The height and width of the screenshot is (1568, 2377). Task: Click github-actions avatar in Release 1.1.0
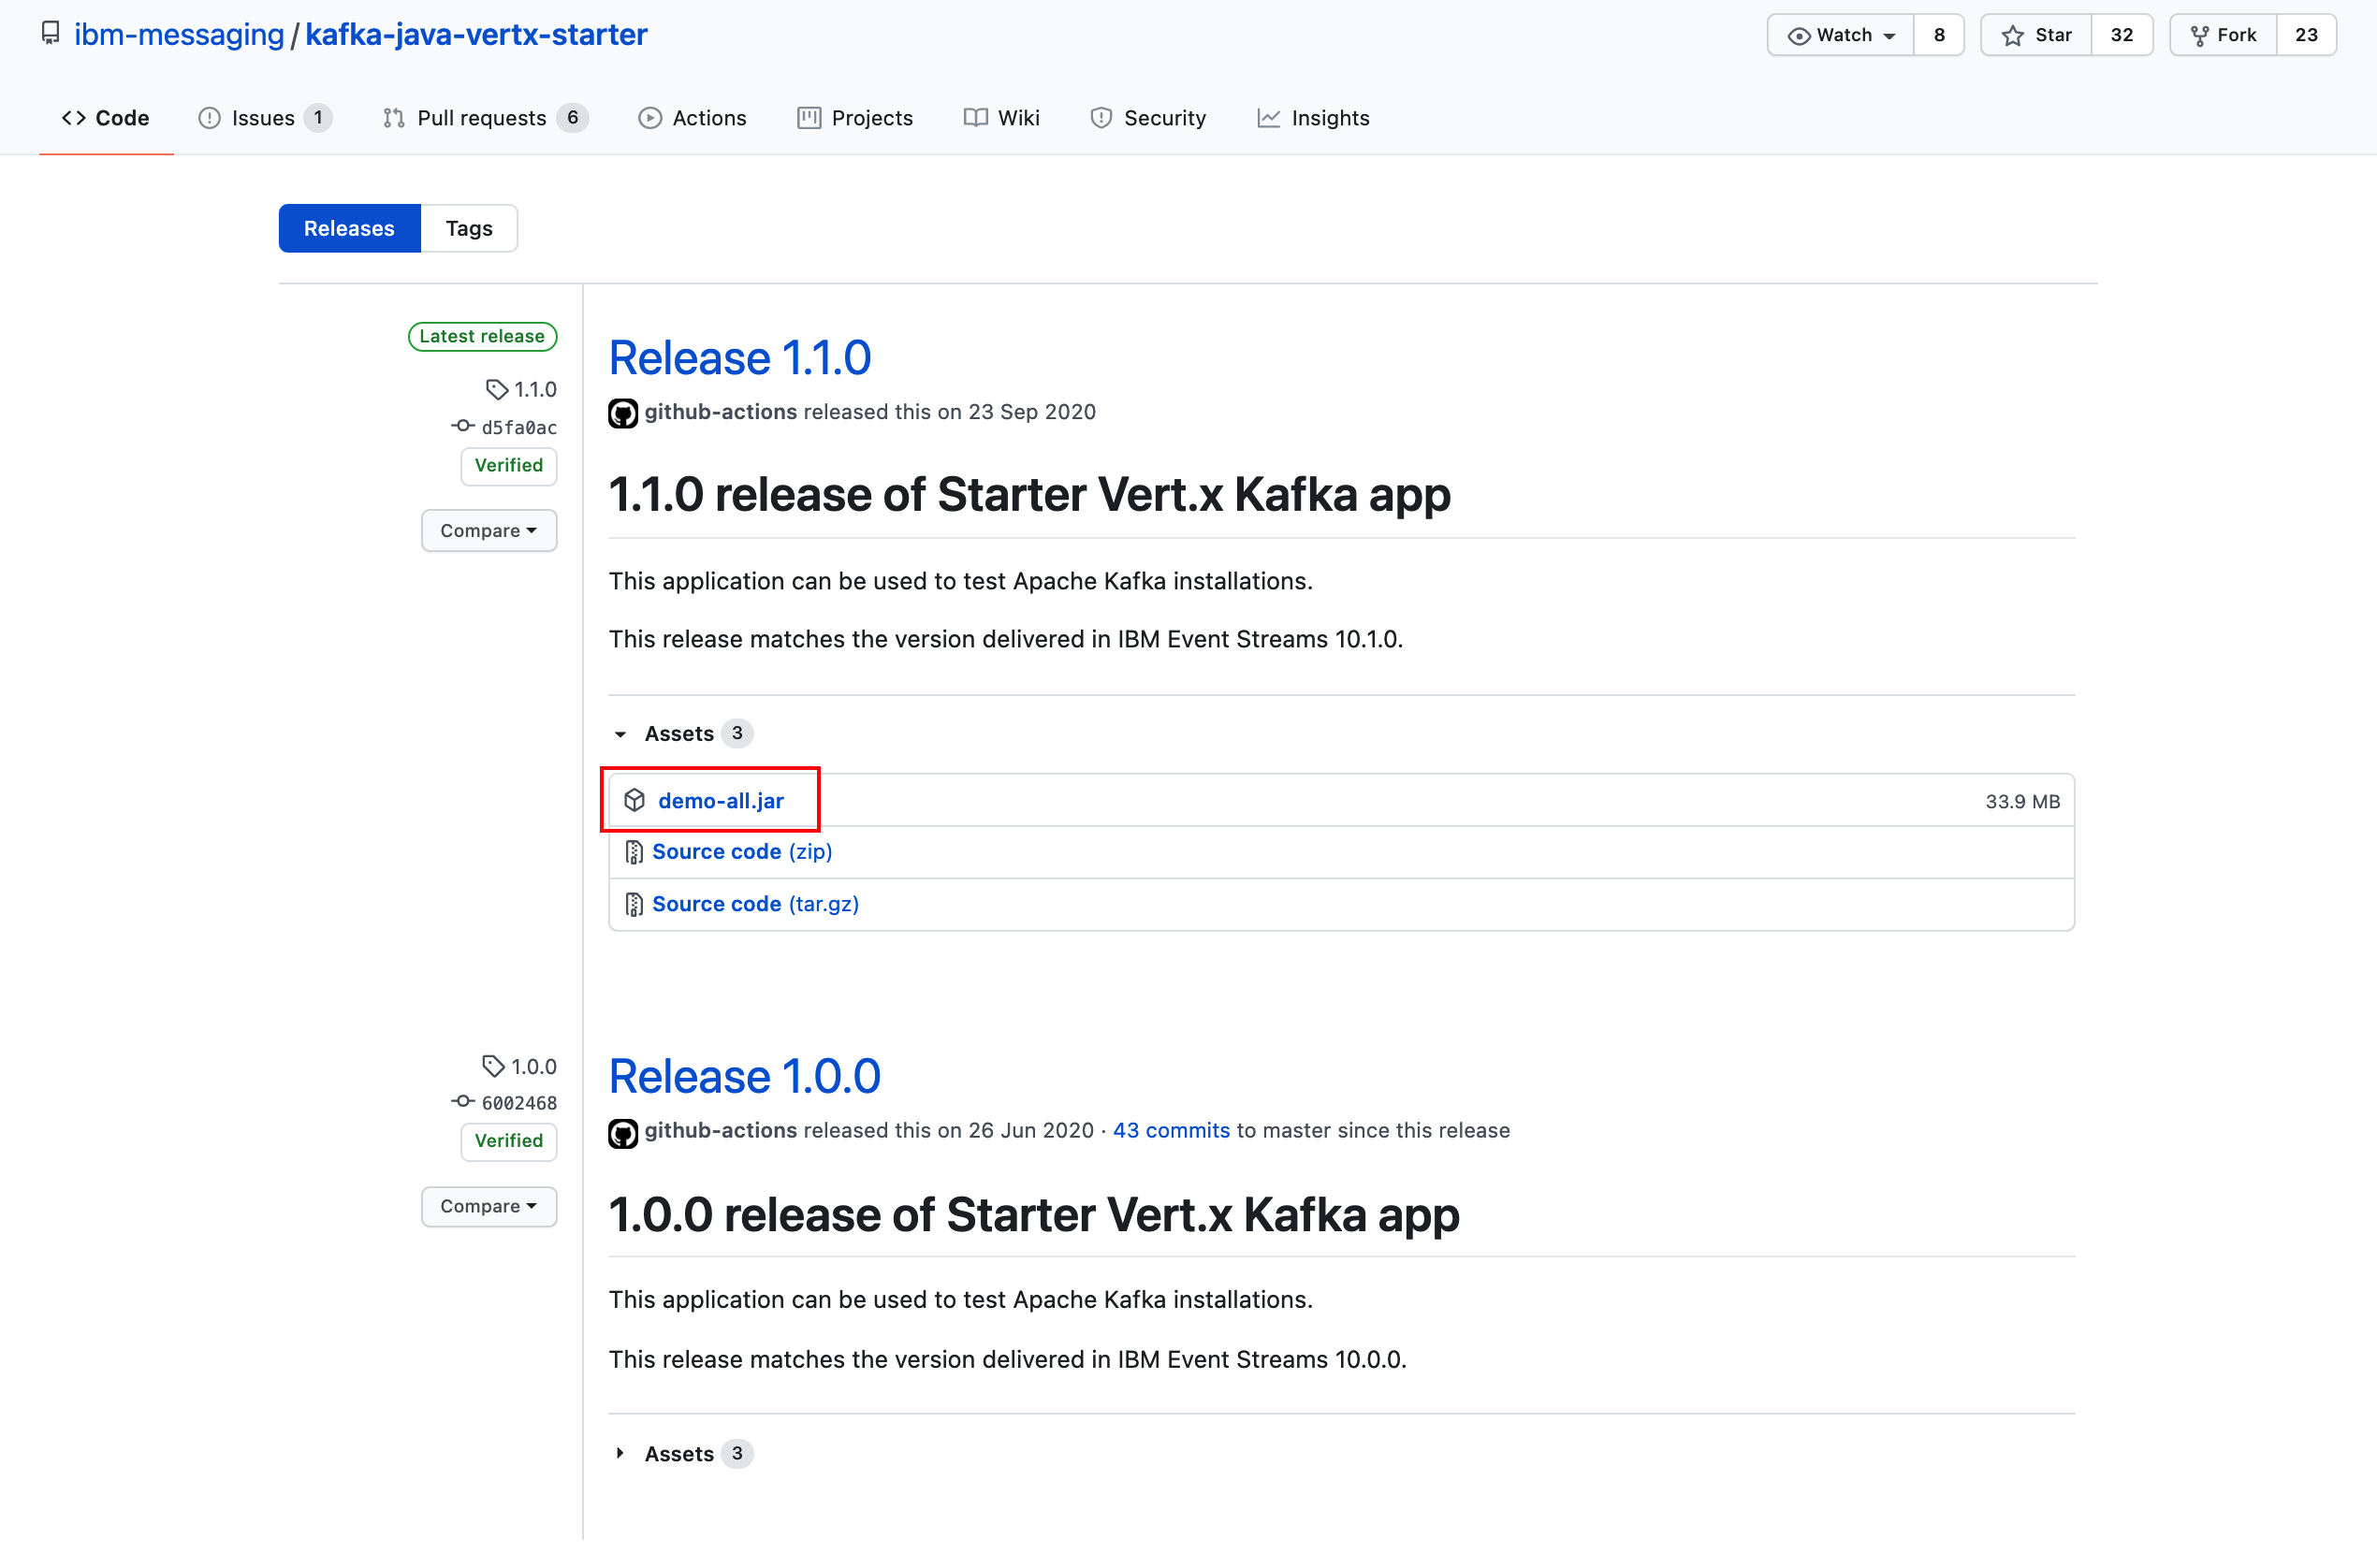[623, 412]
